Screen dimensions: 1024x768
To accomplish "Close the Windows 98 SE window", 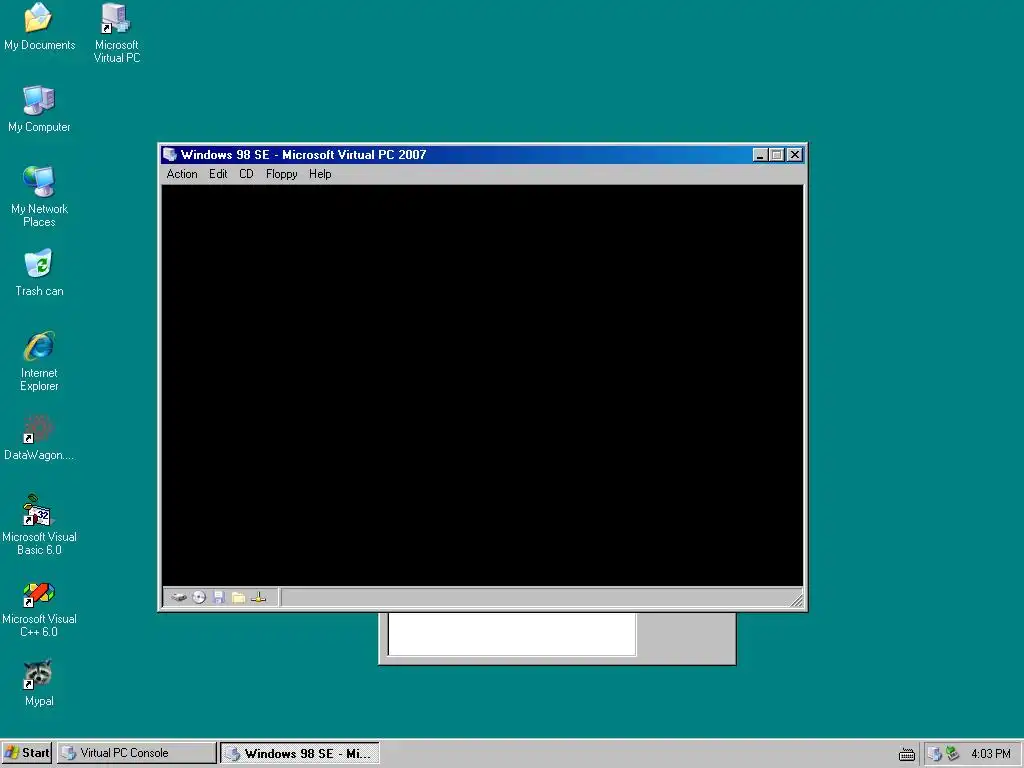I will point(795,155).
